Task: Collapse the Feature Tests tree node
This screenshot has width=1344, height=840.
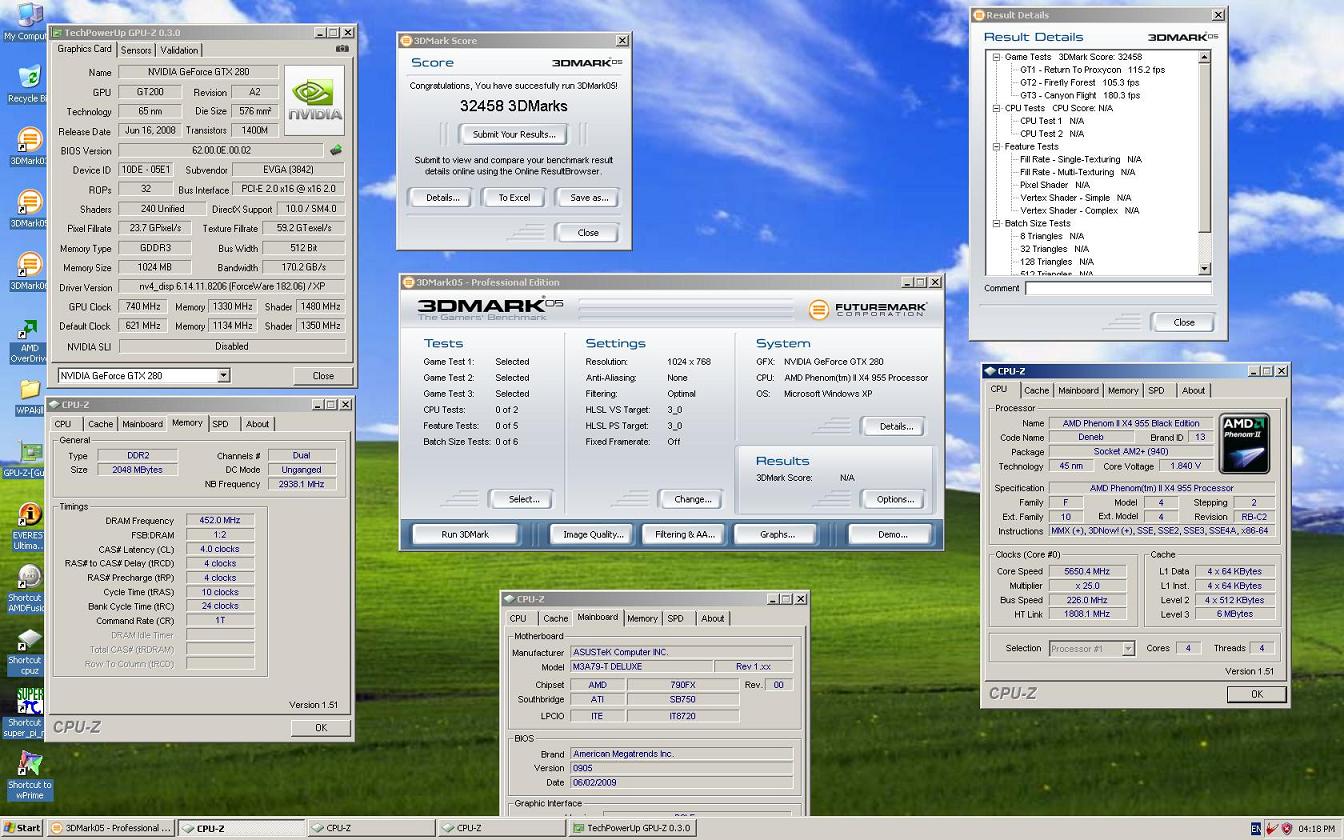Action: 996,146
